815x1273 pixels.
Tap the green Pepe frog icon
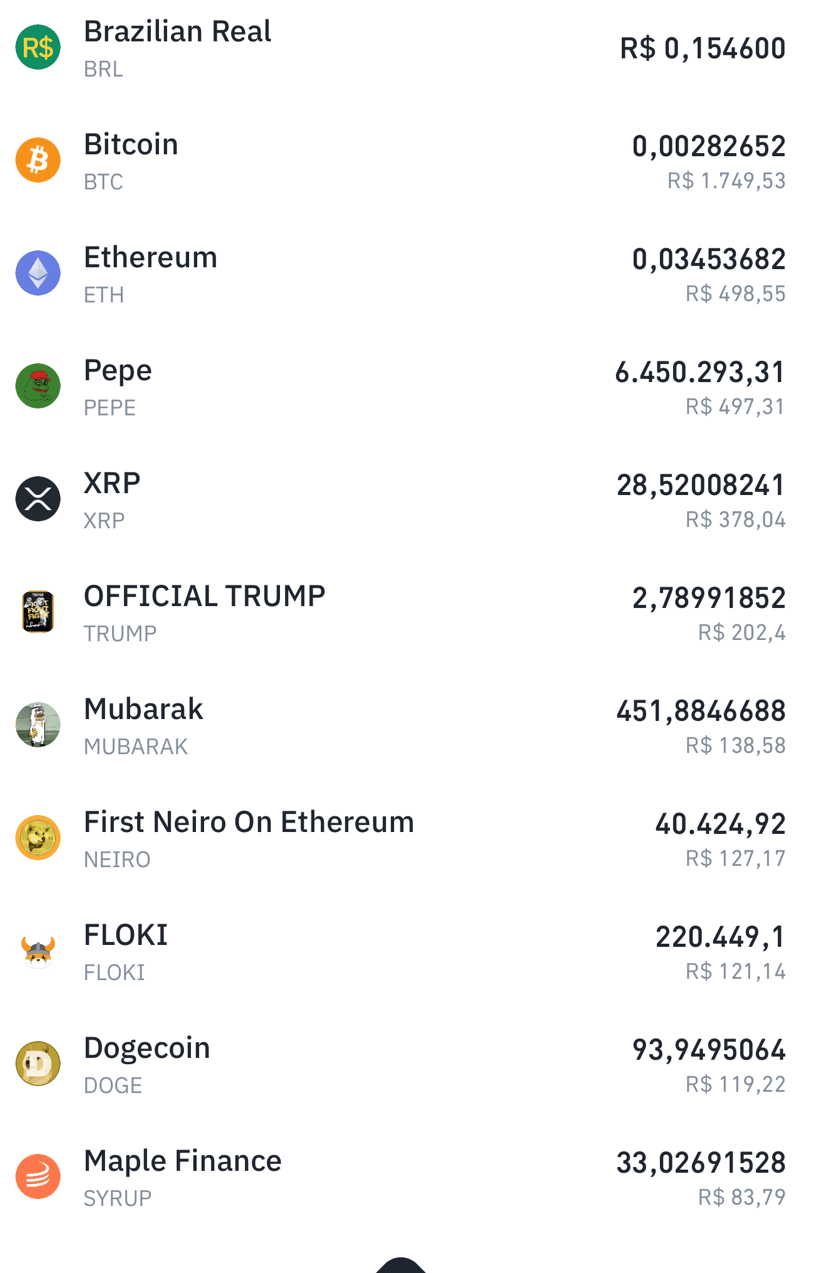[38, 386]
